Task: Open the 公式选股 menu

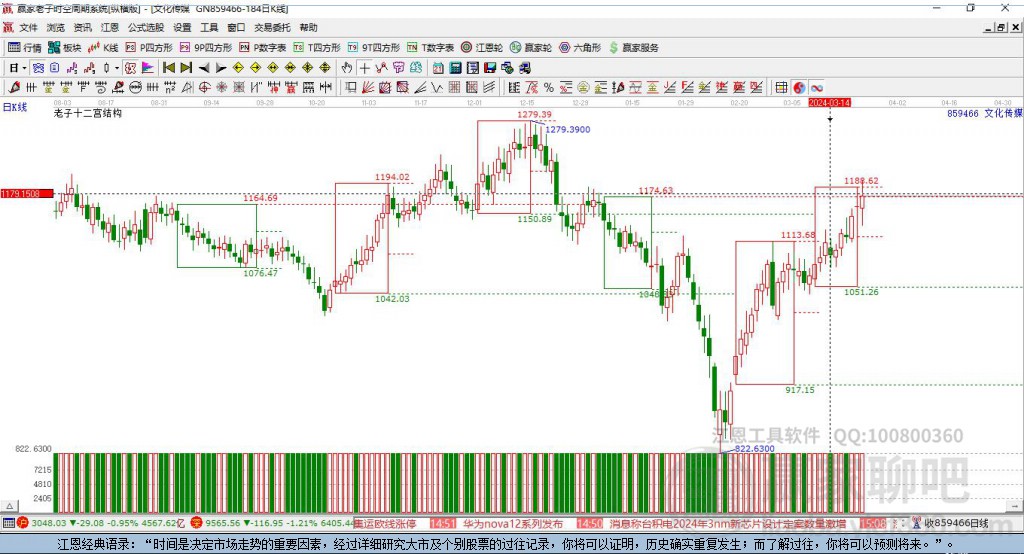Action: [146, 27]
